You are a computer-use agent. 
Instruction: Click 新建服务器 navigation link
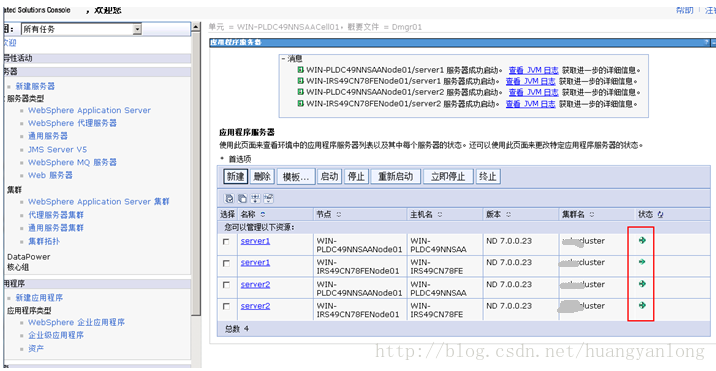point(35,86)
